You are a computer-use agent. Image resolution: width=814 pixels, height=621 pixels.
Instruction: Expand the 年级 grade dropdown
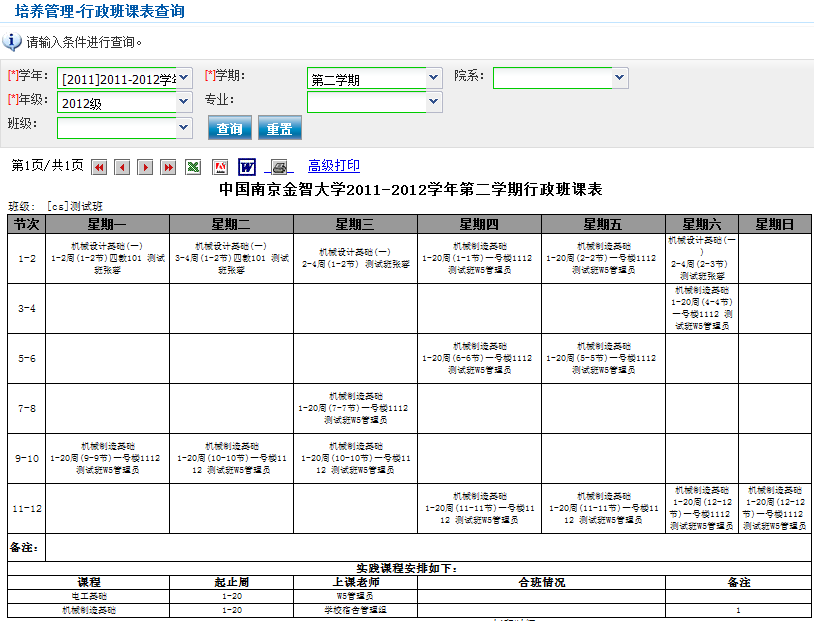tap(184, 102)
